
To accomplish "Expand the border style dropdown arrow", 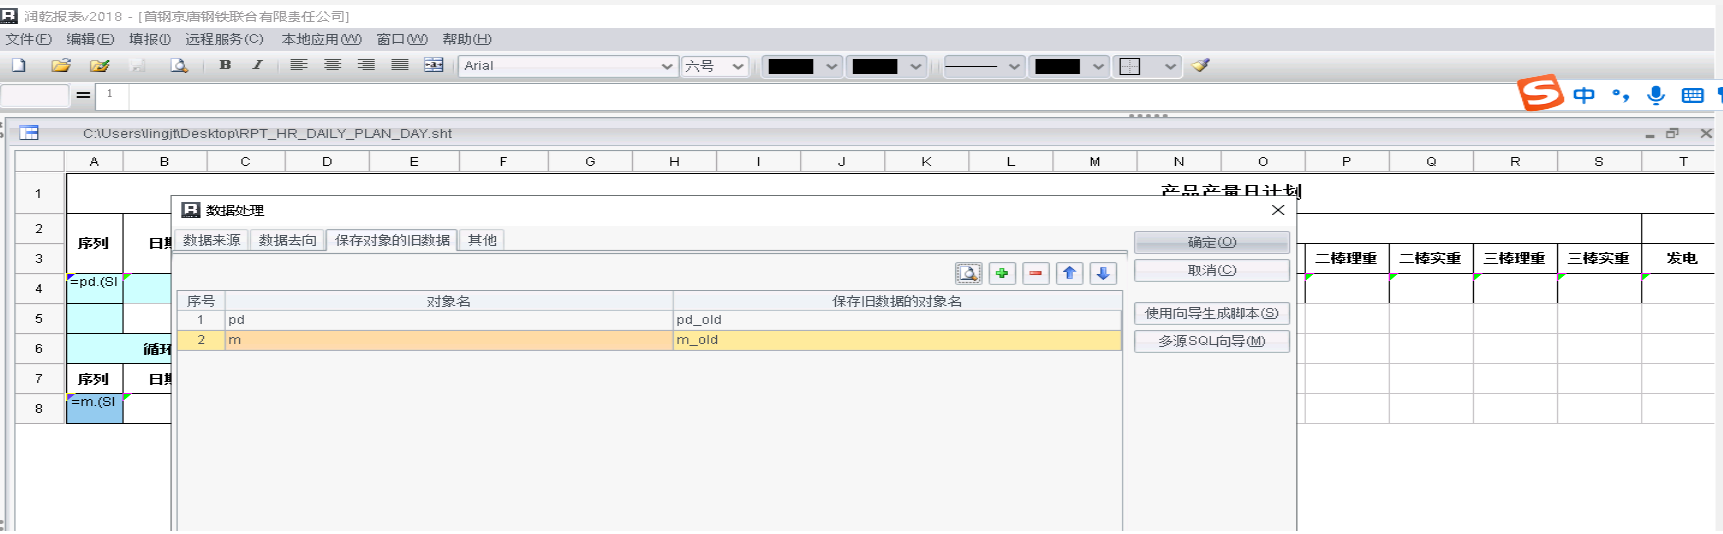I will click(1171, 66).
